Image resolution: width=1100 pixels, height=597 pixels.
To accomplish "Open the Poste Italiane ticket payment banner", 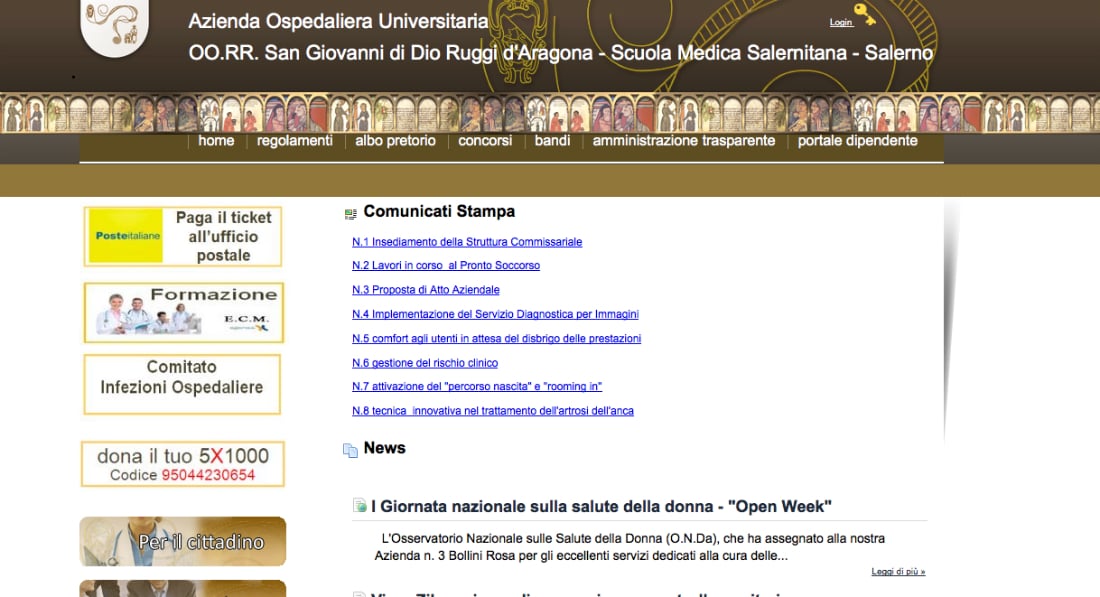I will (183, 236).
